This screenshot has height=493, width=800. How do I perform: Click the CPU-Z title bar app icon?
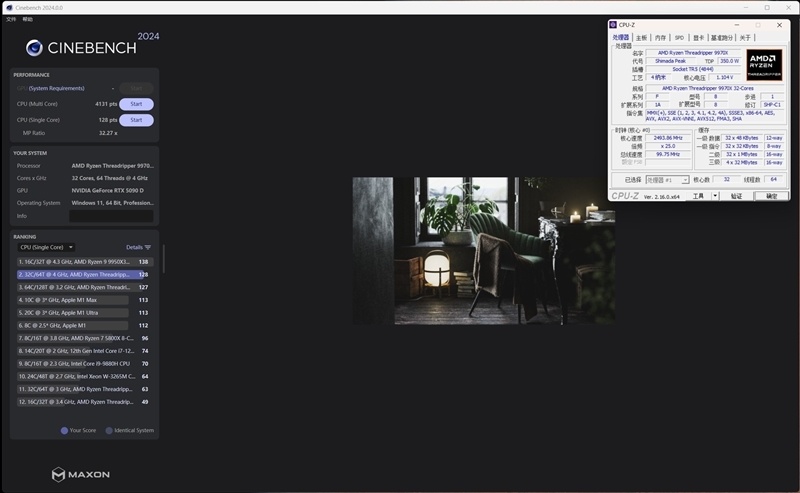pyautogui.click(x=613, y=24)
